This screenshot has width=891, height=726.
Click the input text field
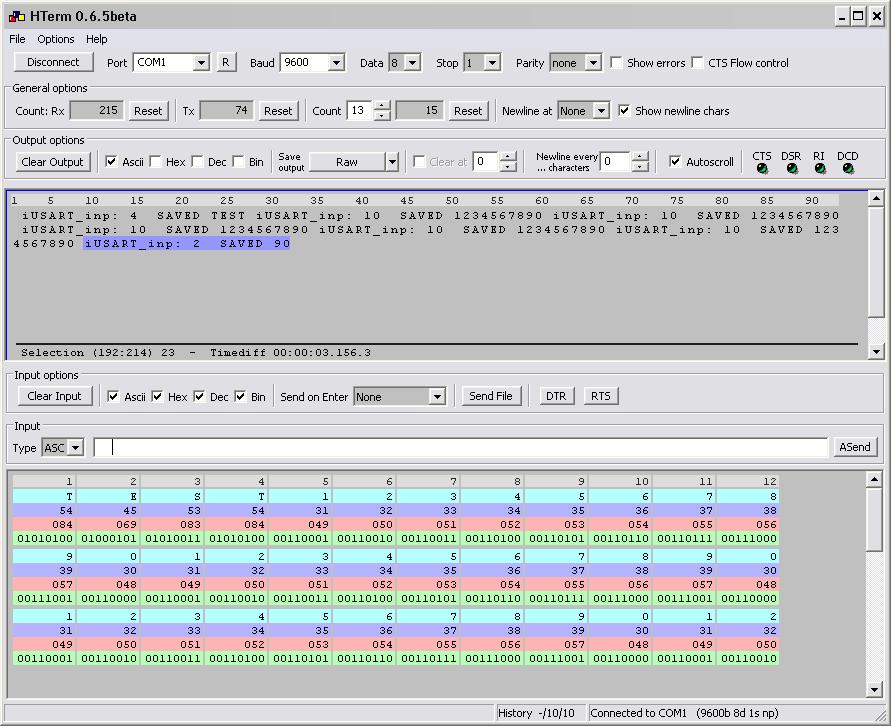pyautogui.click(x=461, y=447)
